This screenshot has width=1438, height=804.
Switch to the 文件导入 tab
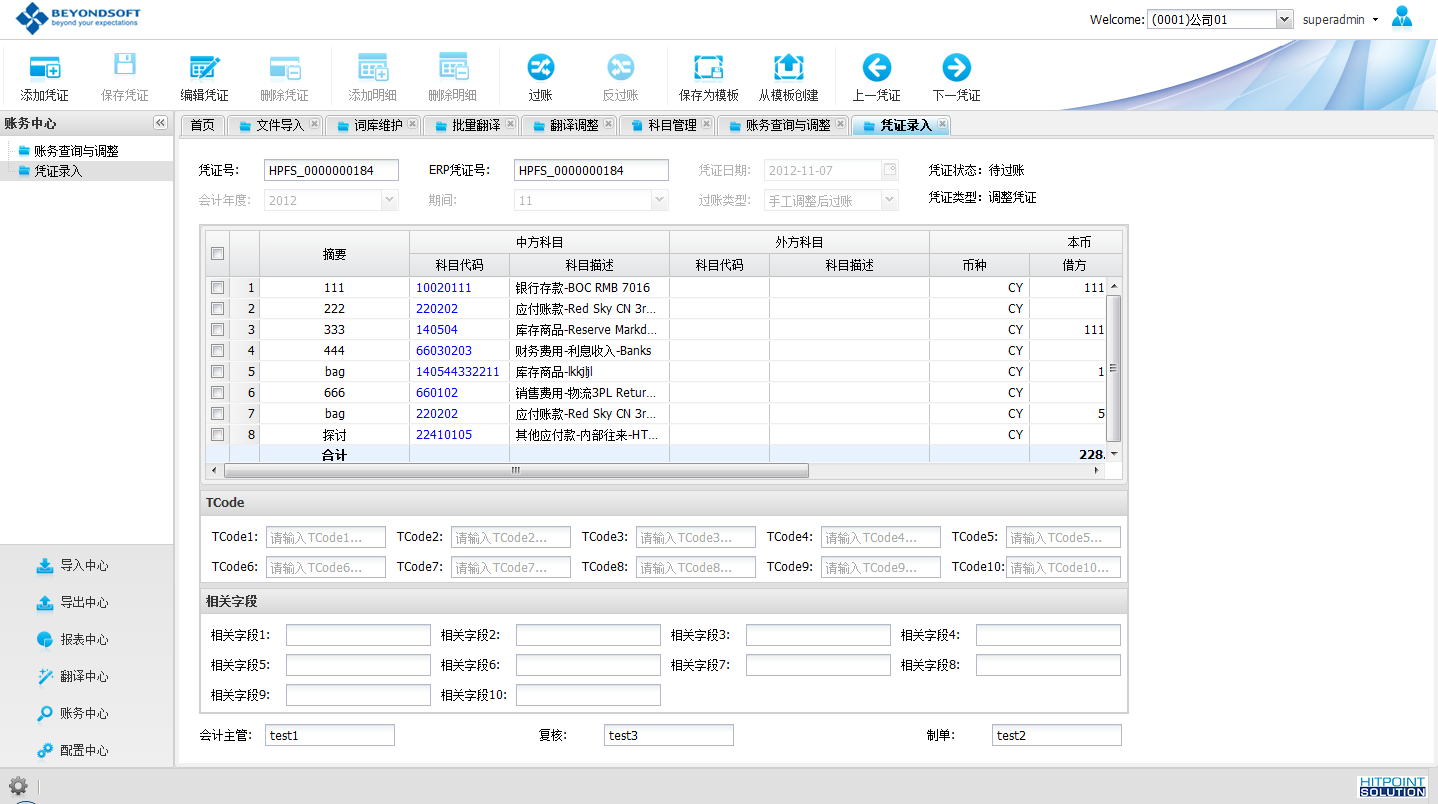click(x=279, y=125)
